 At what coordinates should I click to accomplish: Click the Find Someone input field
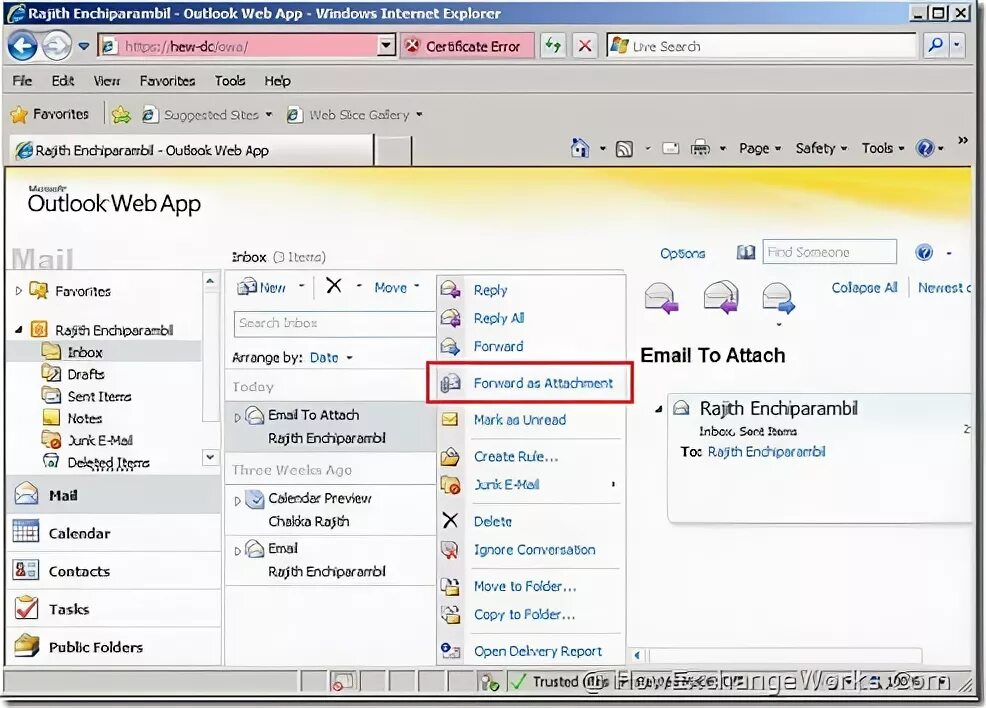829,252
